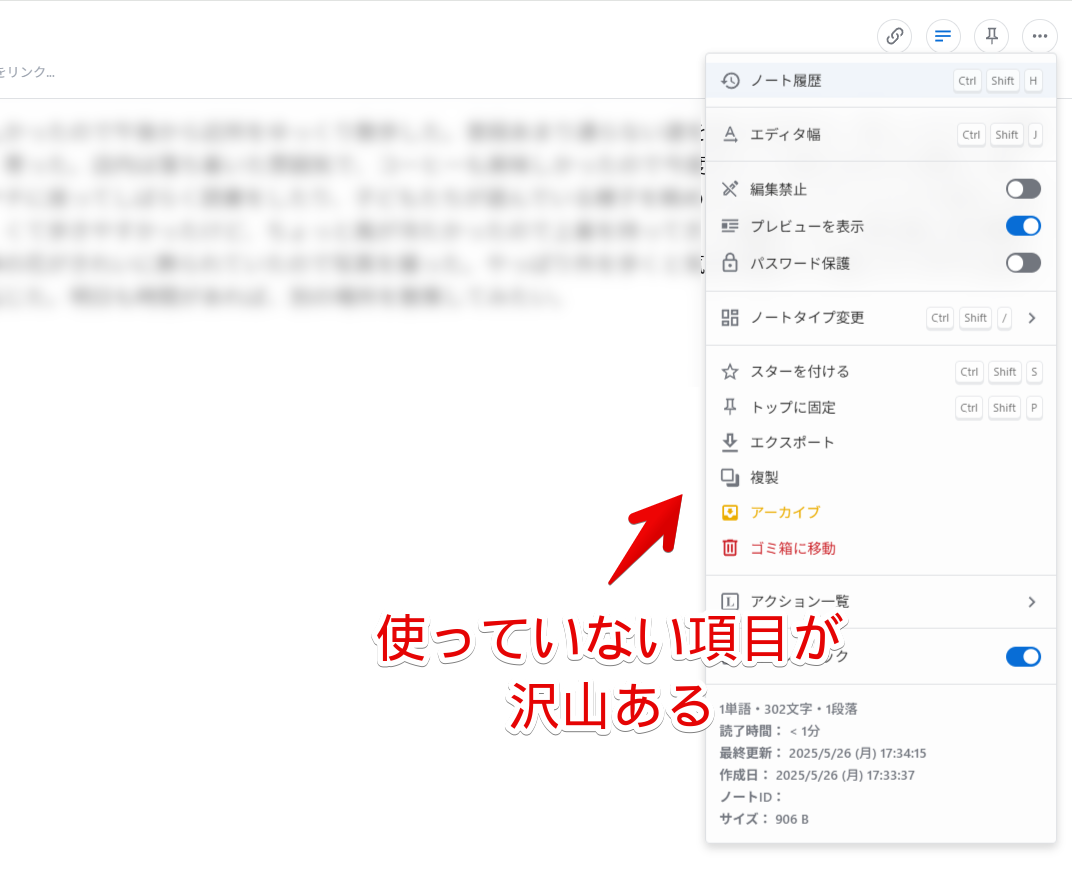Click the history clock icon

tap(730, 81)
